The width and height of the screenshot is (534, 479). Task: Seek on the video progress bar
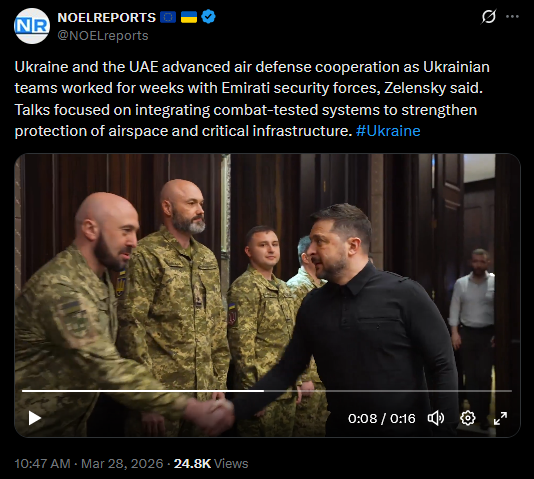tap(267, 391)
